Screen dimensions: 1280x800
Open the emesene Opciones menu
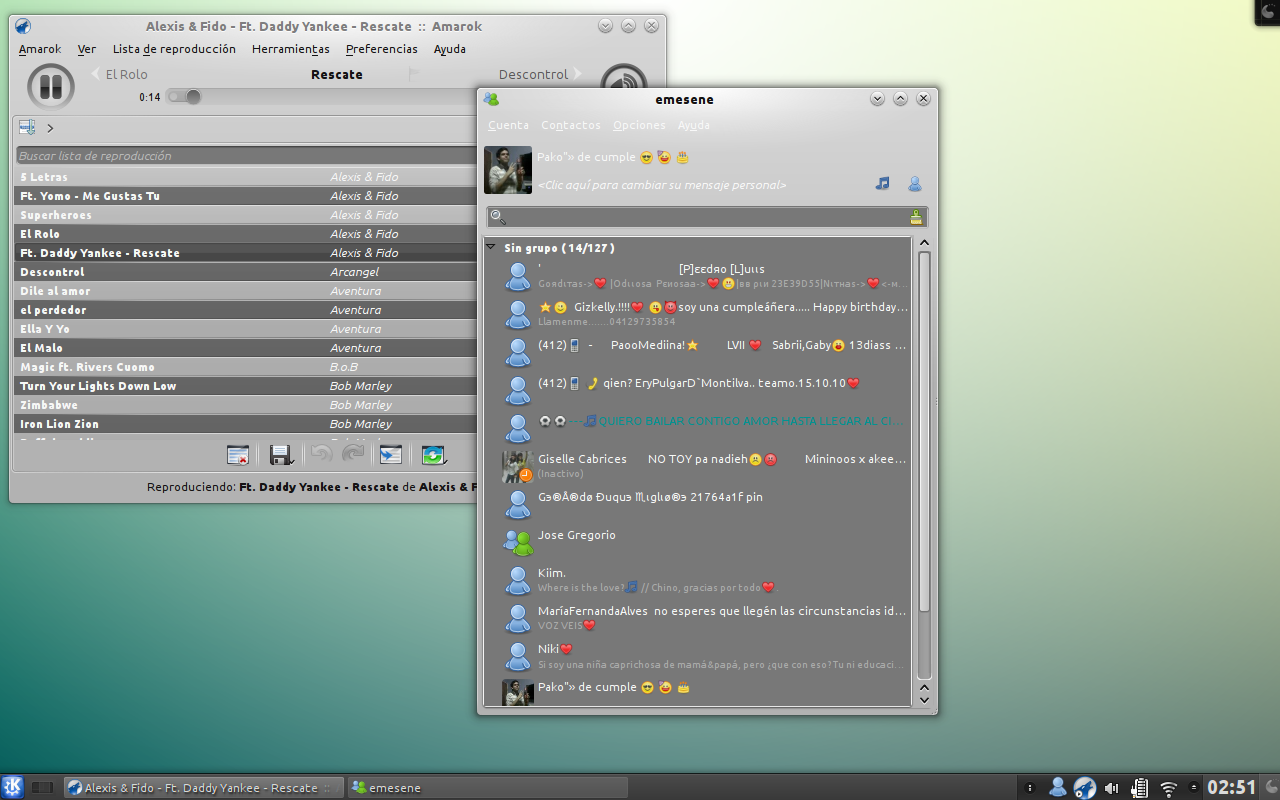pos(639,125)
